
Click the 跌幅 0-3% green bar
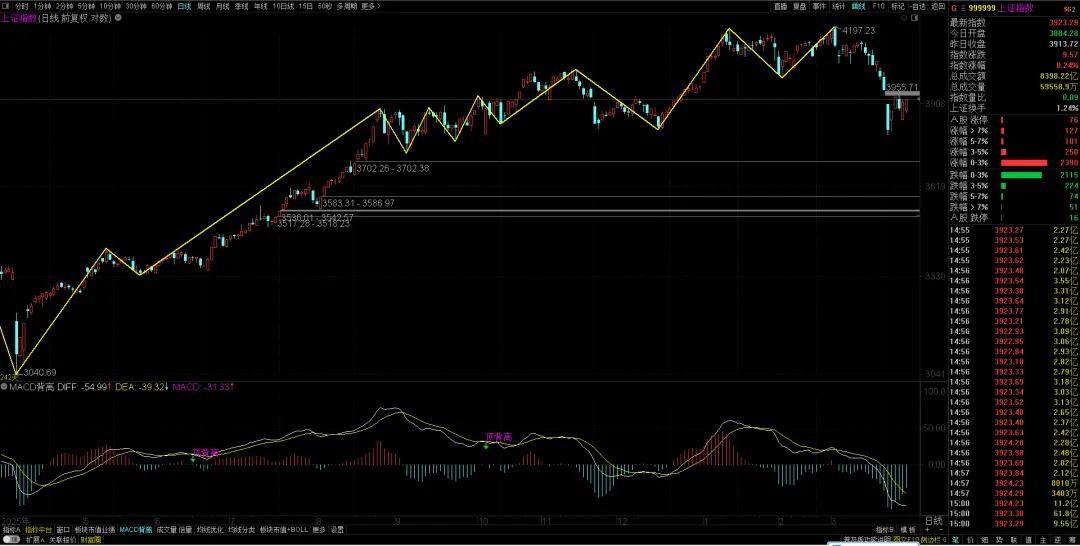coord(1021,175)
